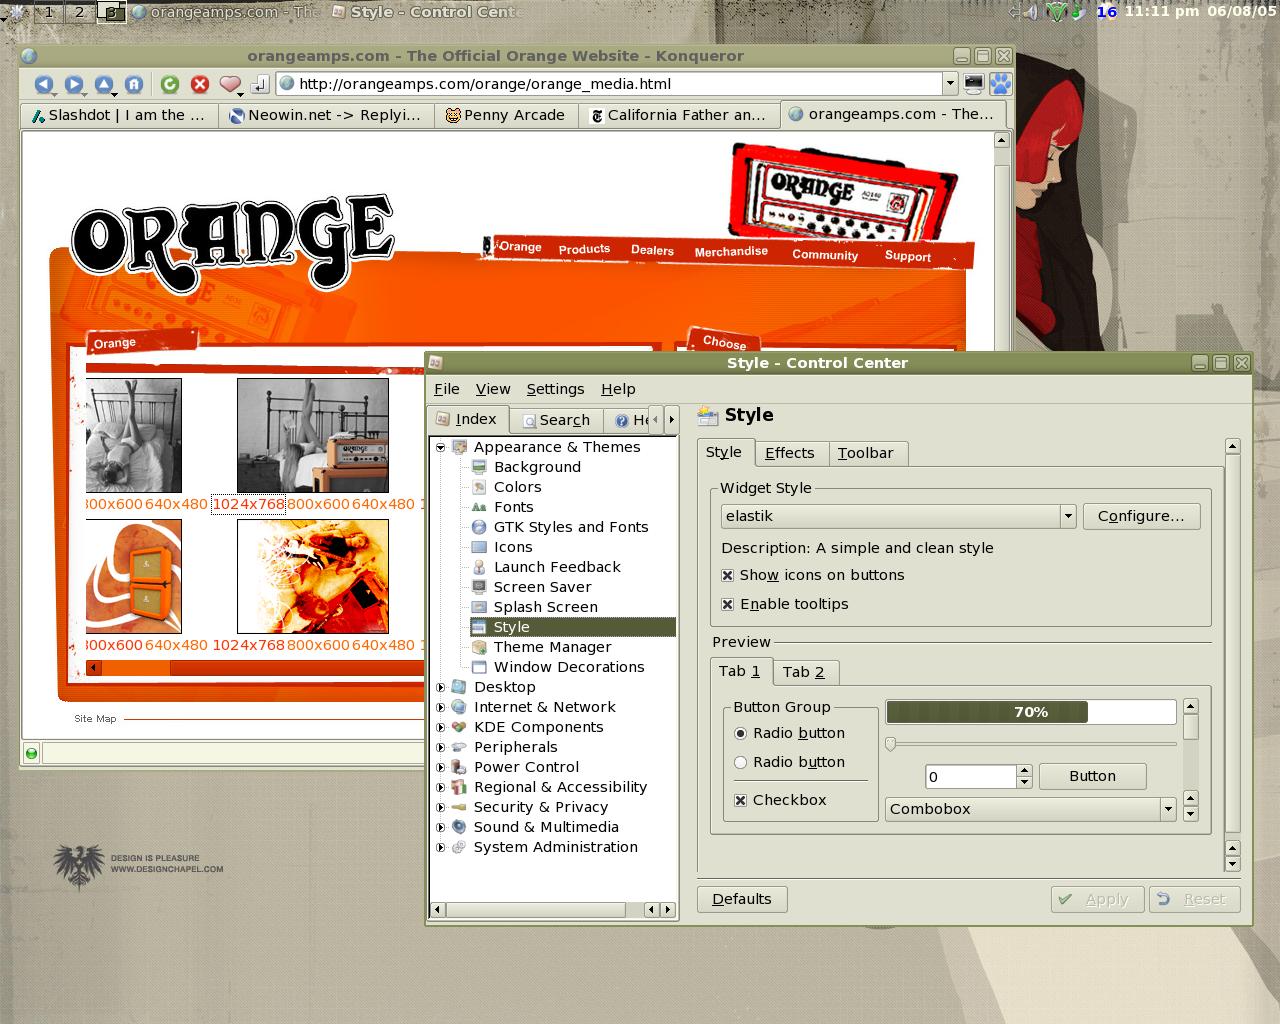The width and height of the screenshot is (1280, 1024).
Task: Stop loading with the red Stop icon
Action: pos(200,85)
